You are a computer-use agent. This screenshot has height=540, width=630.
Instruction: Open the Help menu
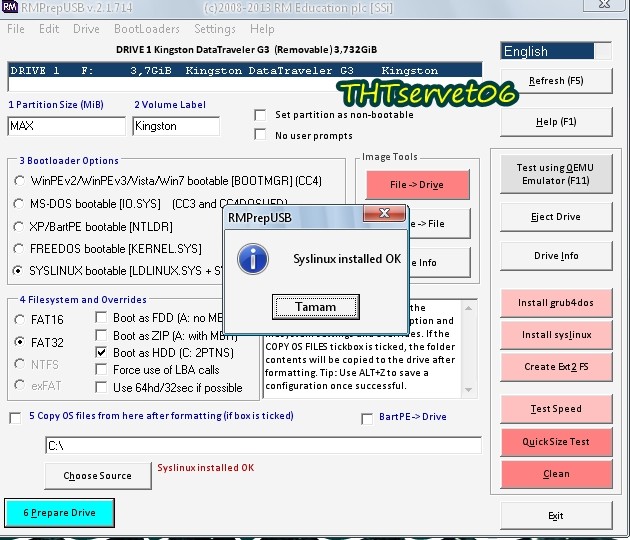[x=262, y=29]
